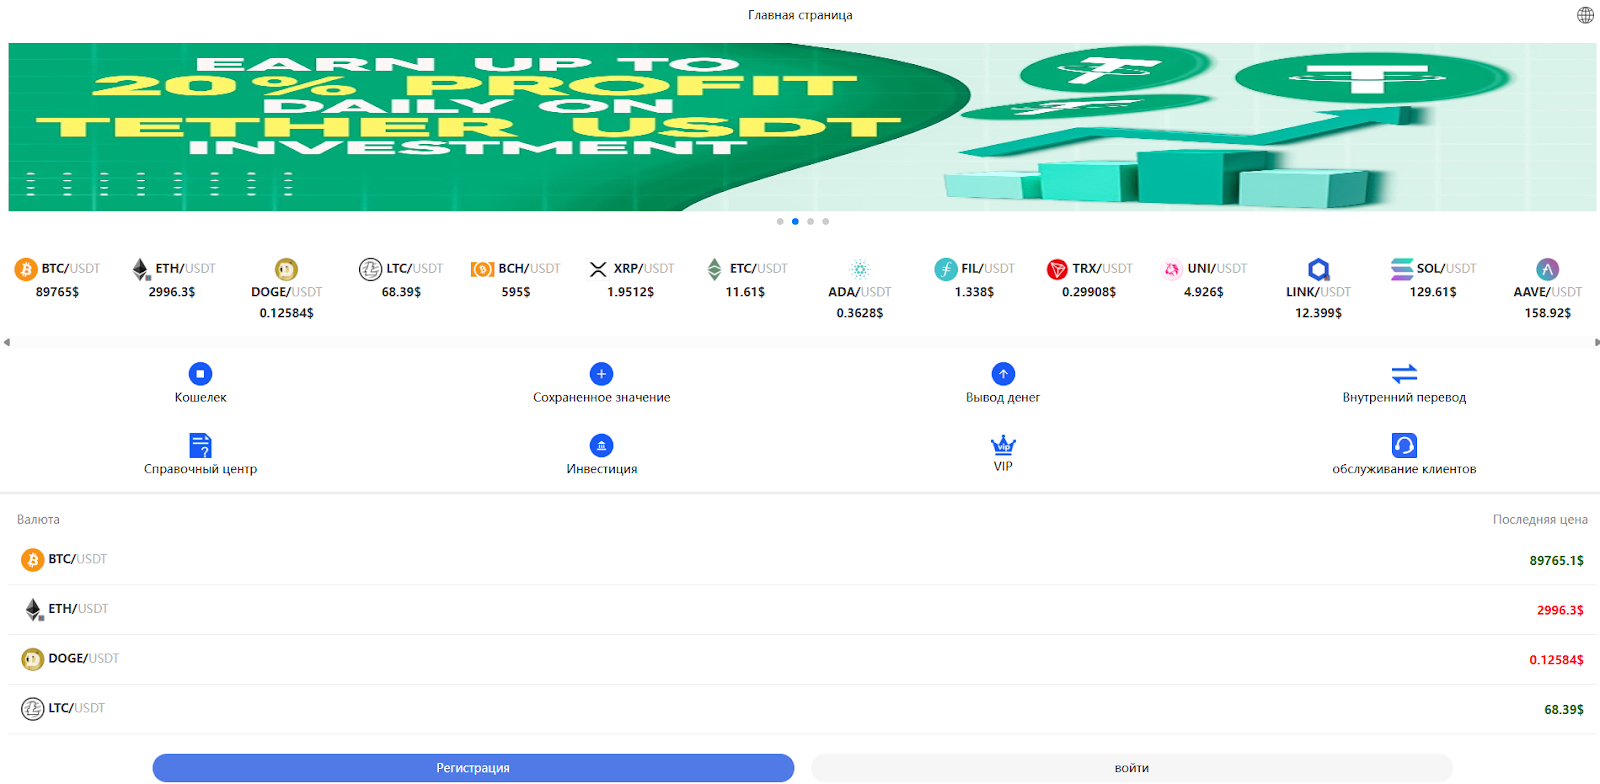Click the Сохраненное значение plus icon

pyautogui.click(x=601, y=374)
